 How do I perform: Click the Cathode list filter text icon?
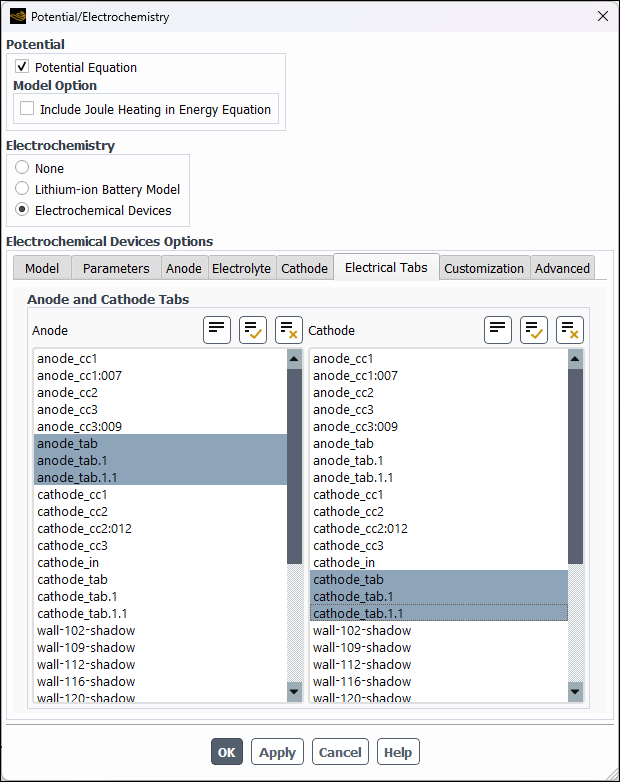[498, 330]
